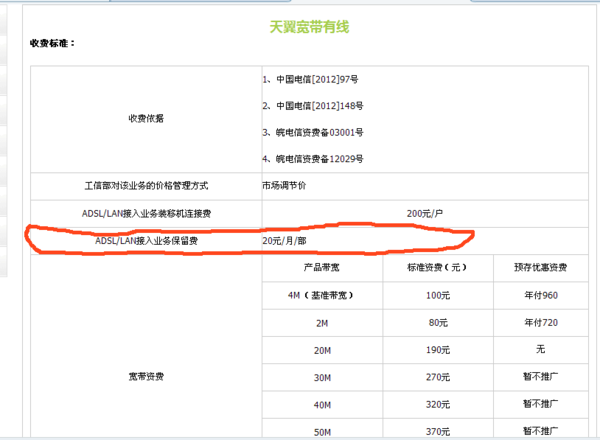Screen dimensions: 600x440
Task: Click the 80元 price cell
Action: click(438, 323)
